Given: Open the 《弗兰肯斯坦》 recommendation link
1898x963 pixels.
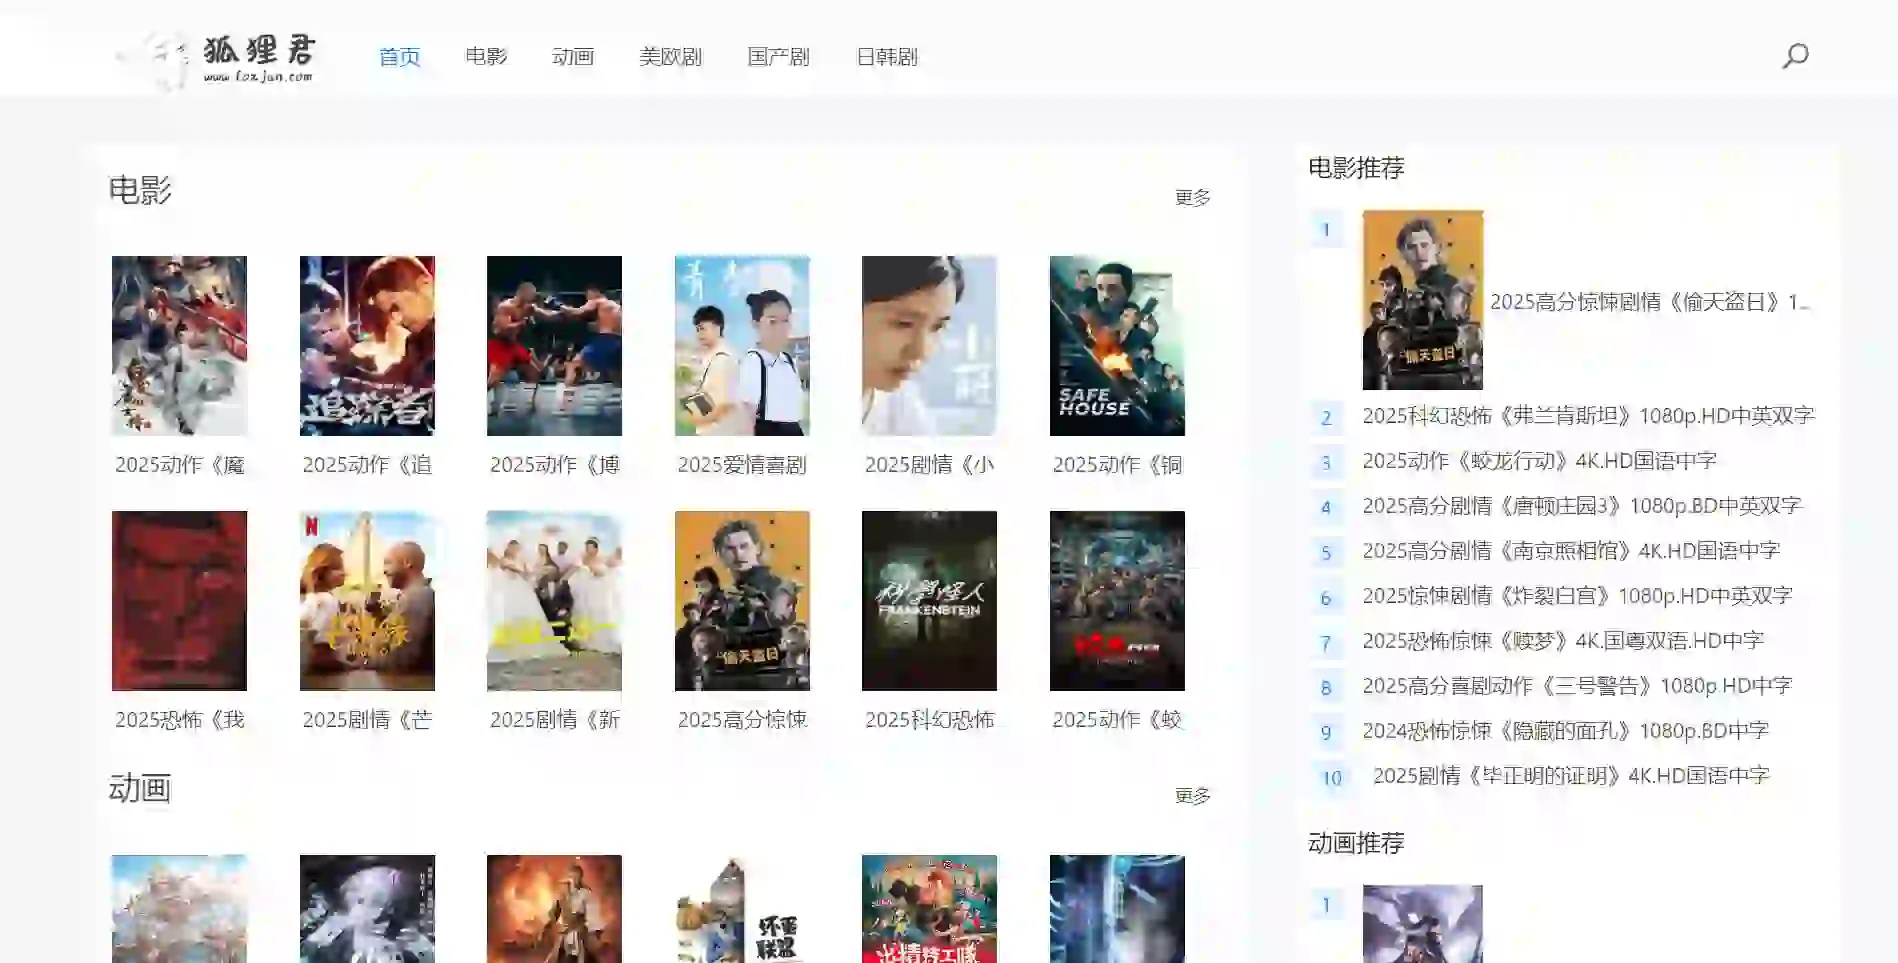Looking at the screenshot, I should click(x=1588, y=415).
